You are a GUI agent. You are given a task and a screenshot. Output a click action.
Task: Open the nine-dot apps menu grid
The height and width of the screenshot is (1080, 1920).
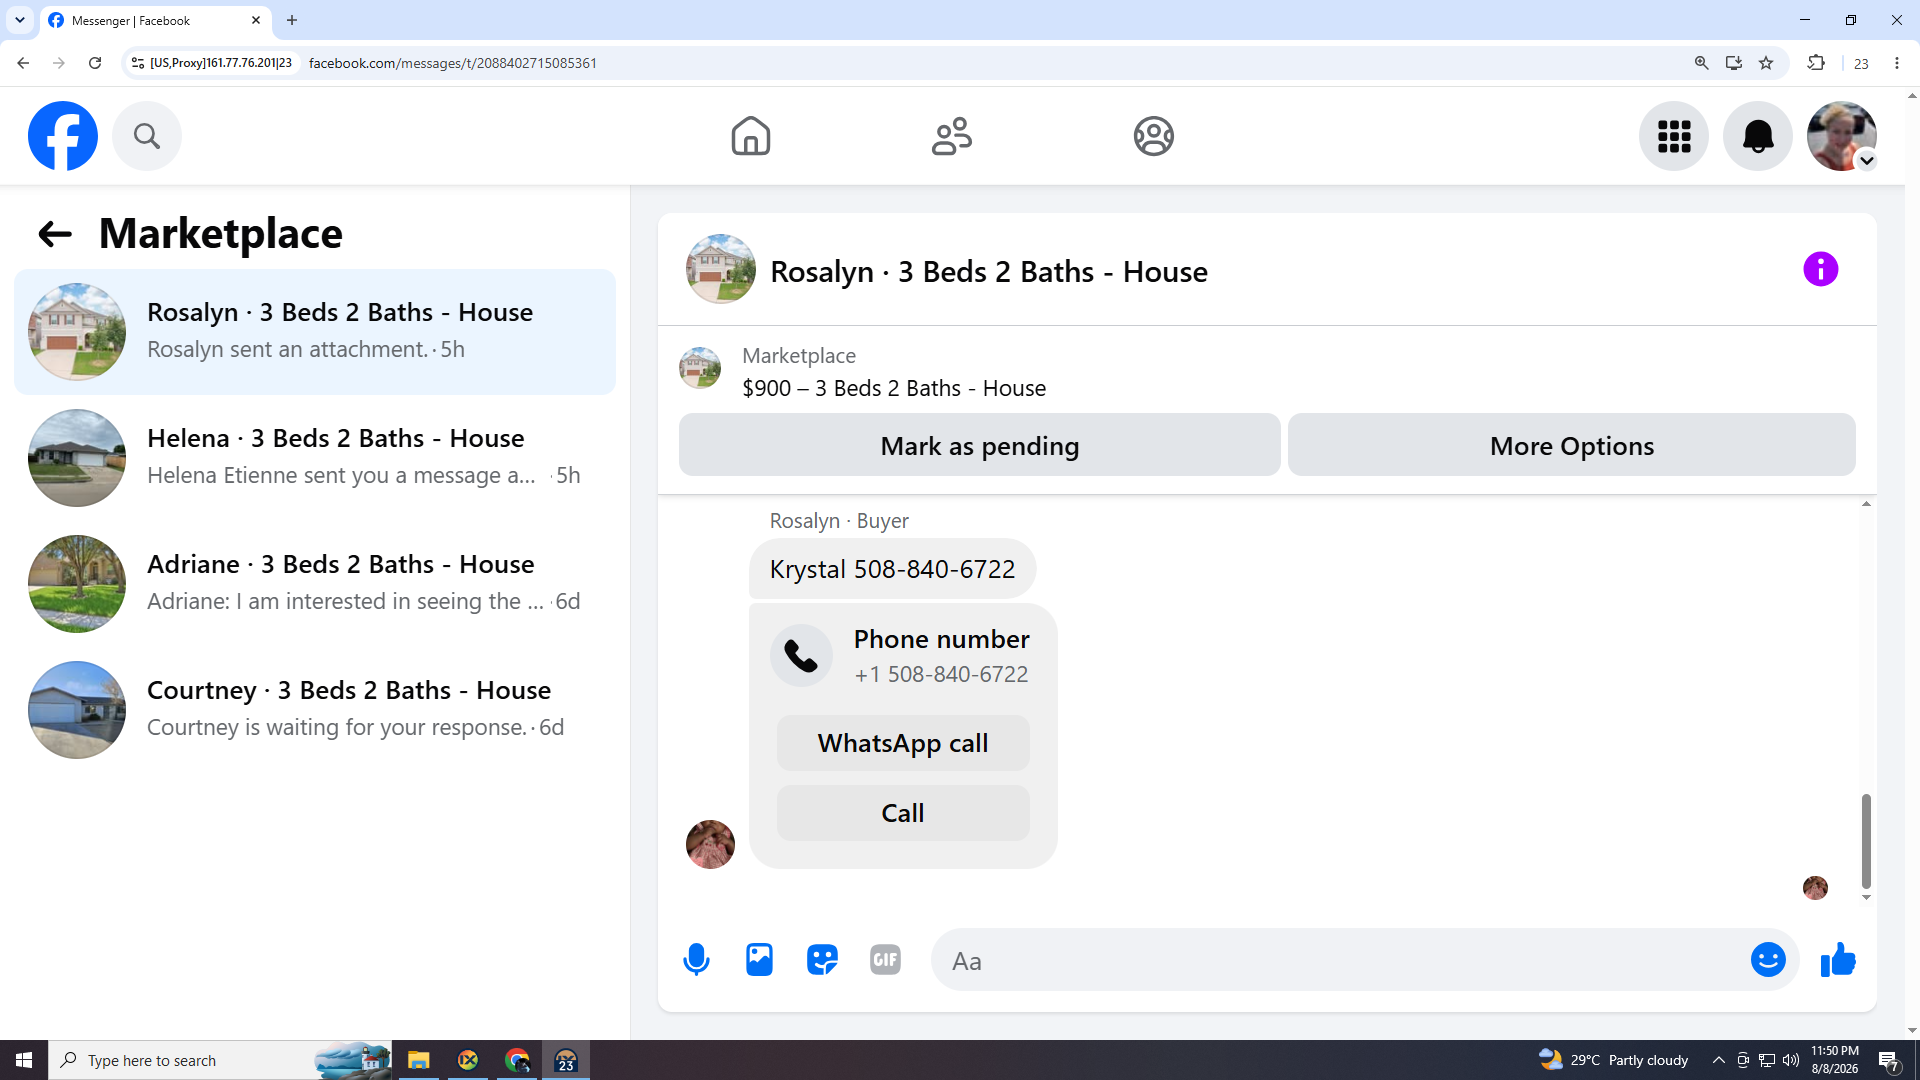click(x=1674, y=136)
